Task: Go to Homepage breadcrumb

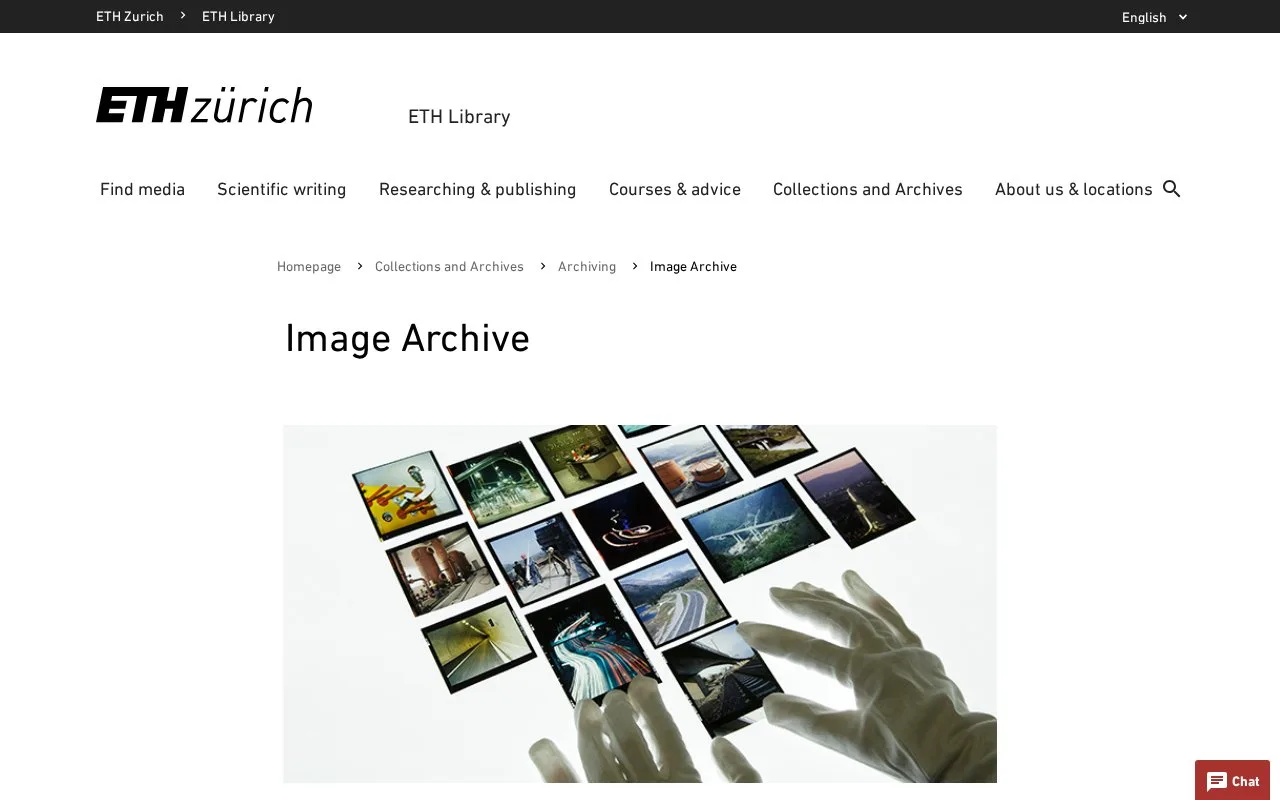Action: pos(309,267)
